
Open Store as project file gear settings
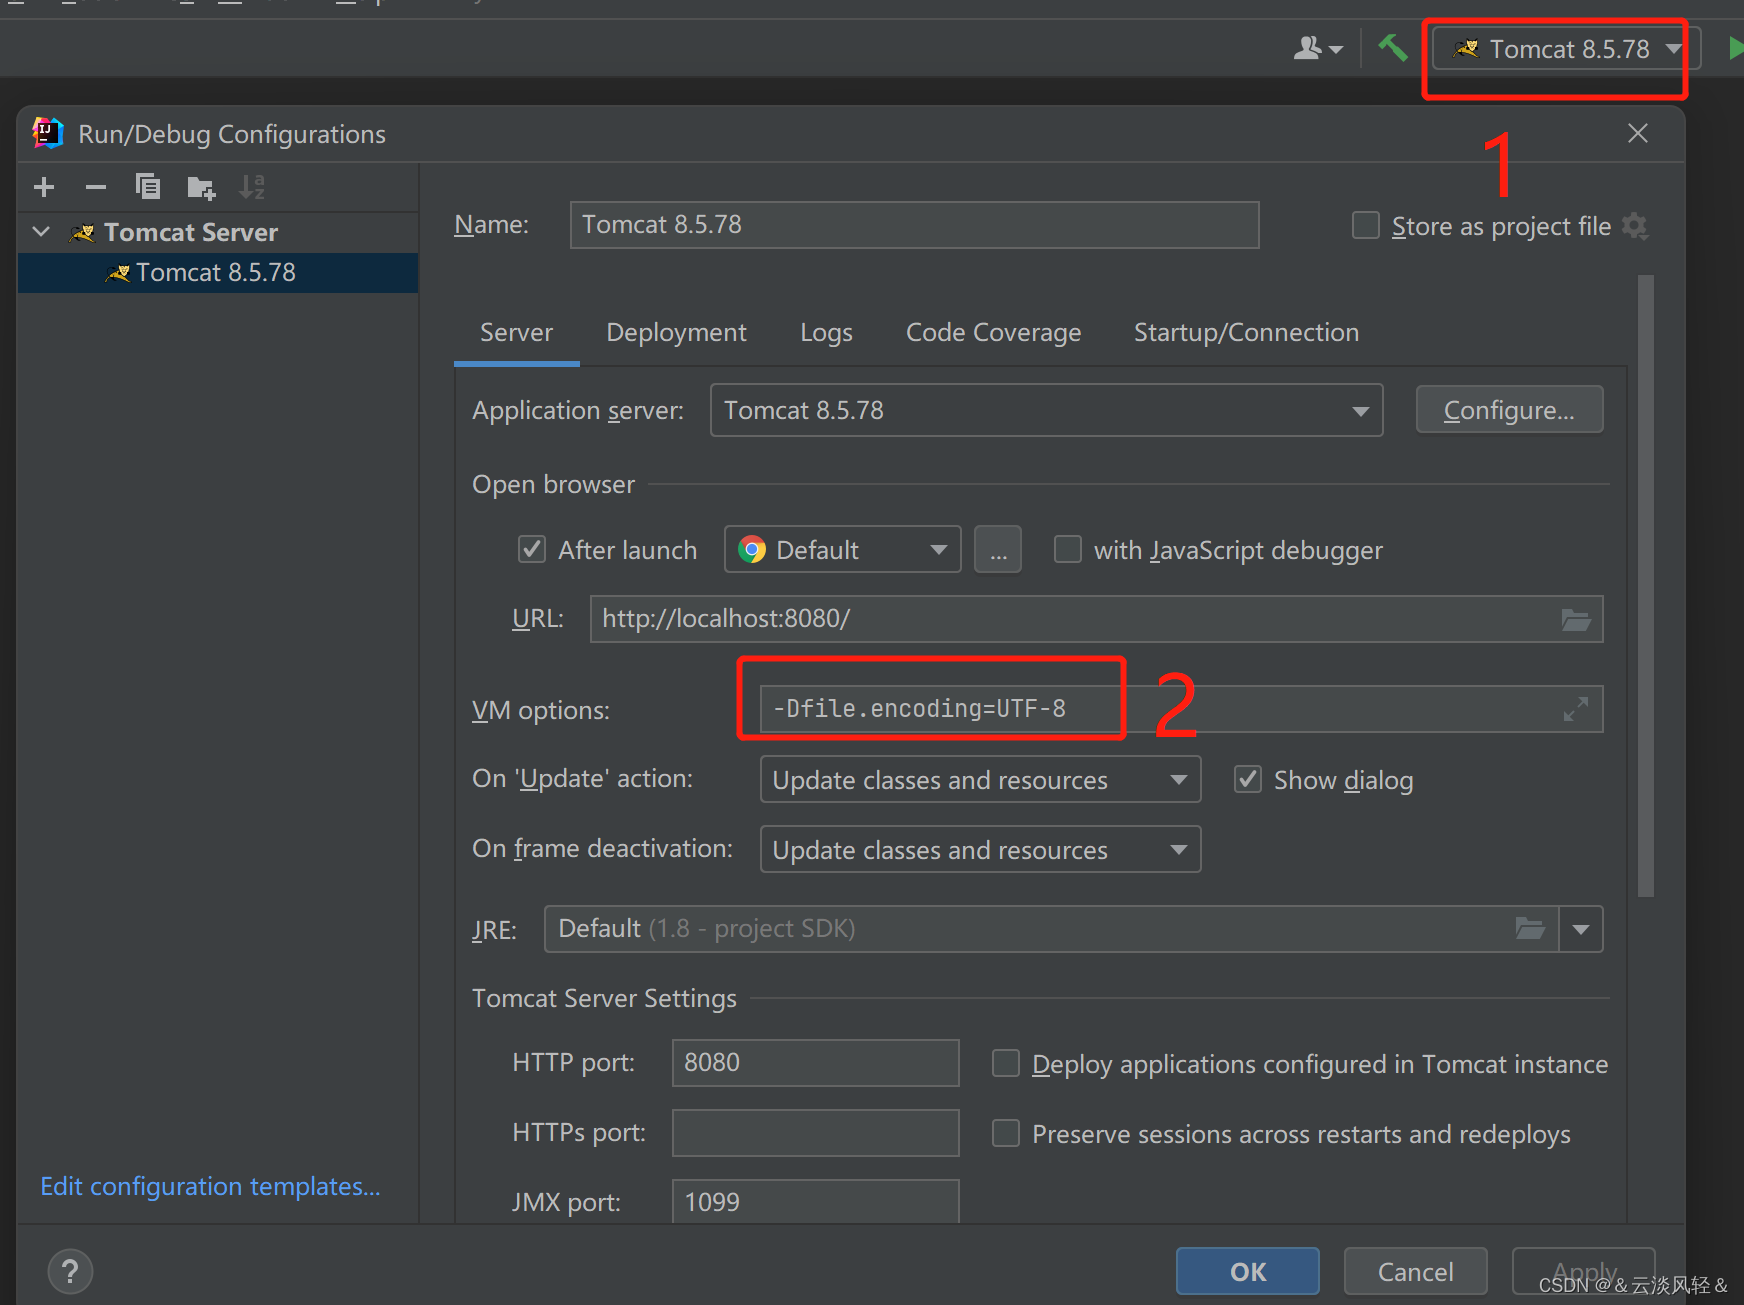[1635, 226]
